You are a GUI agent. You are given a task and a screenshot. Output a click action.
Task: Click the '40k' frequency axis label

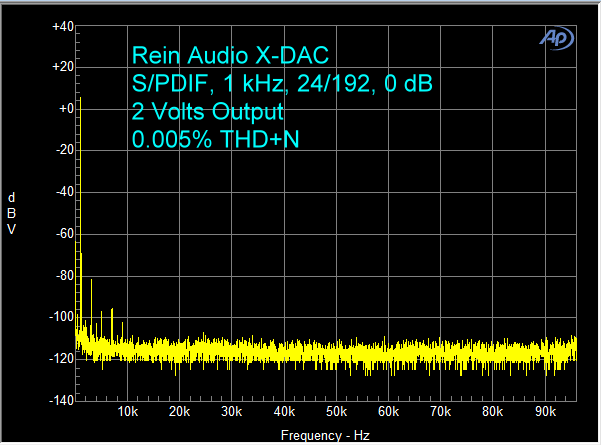click(284, 412)
